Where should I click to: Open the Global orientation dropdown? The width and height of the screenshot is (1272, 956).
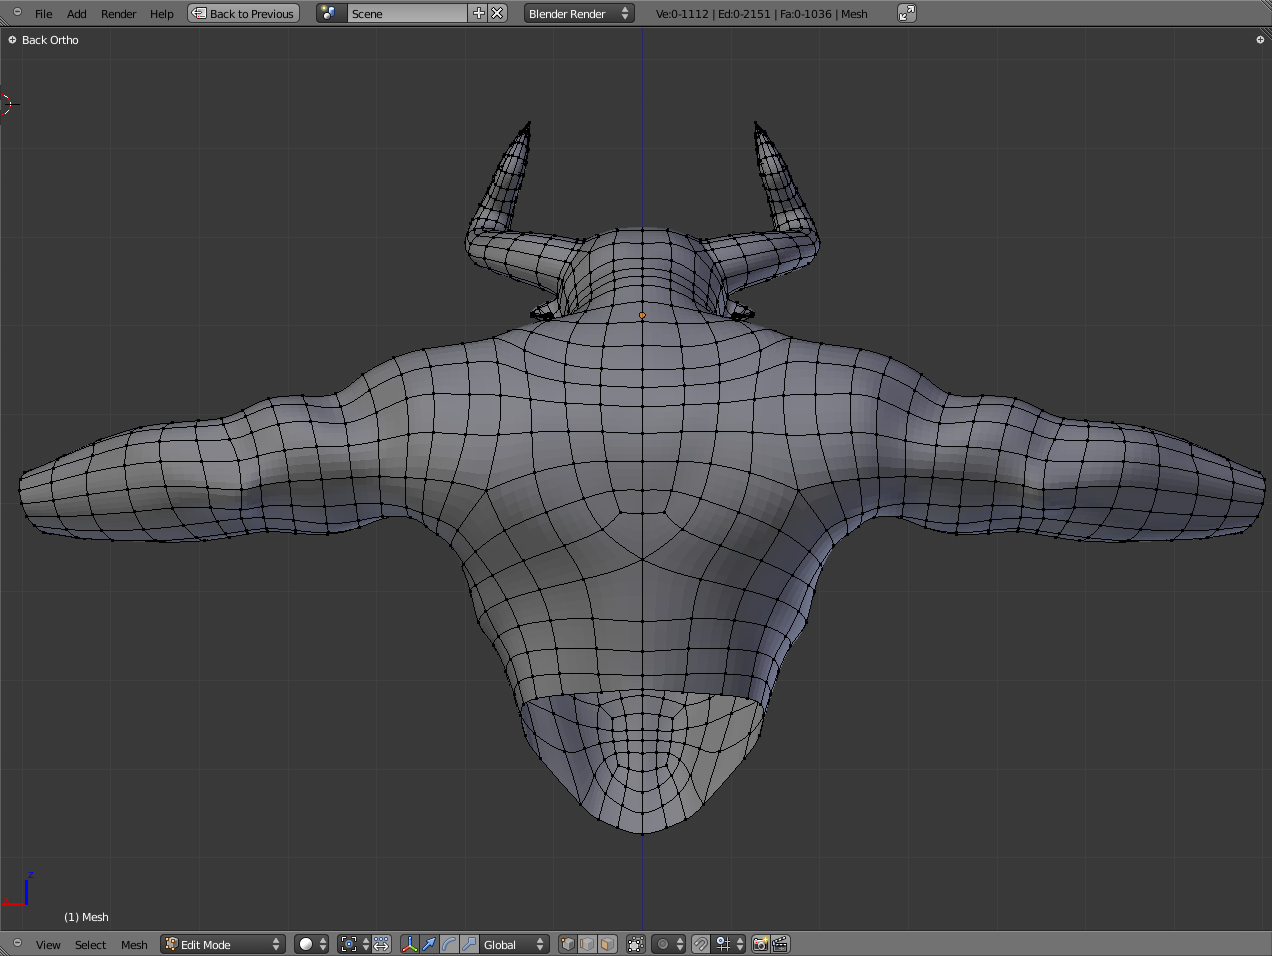click(x=514, y=944)
